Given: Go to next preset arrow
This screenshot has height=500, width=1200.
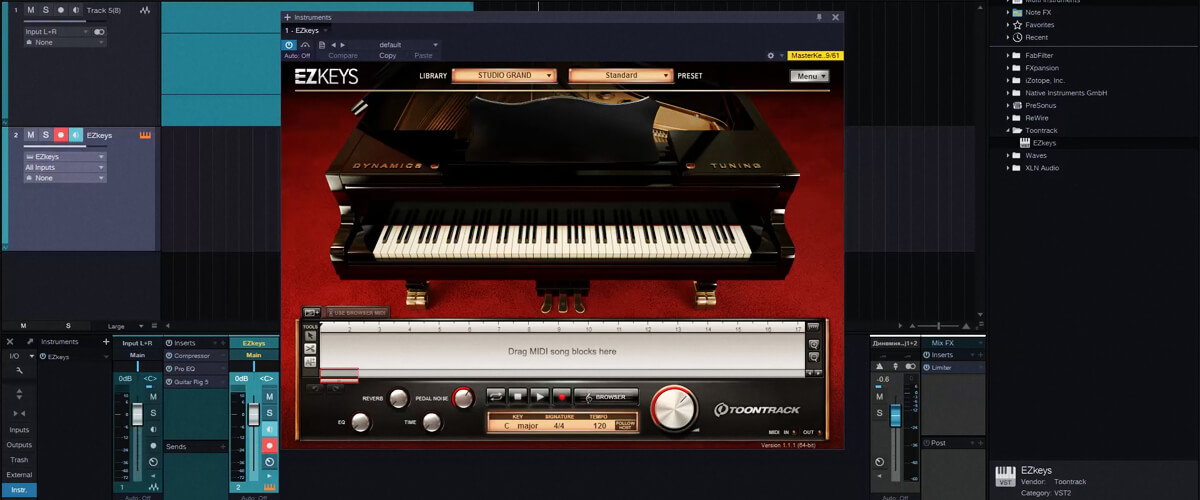Looking at the screenshot, I should point(343,45).
